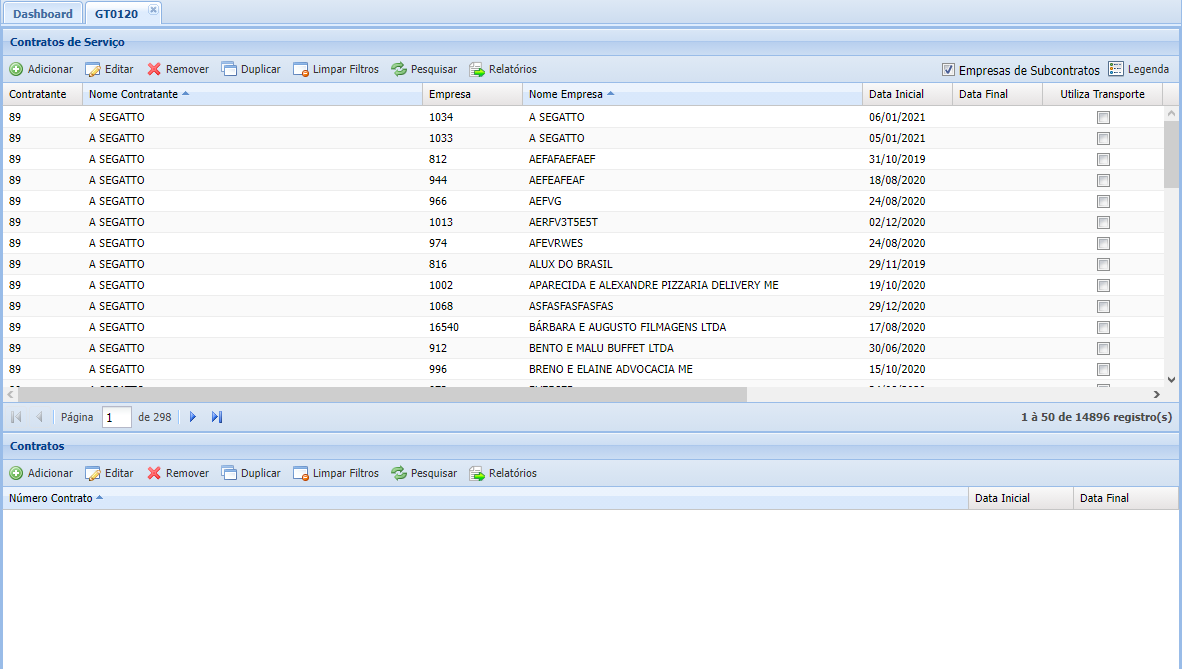Go to the next page arrow
Viewport: 1182px width, 669px height.
tap(193, 417)
